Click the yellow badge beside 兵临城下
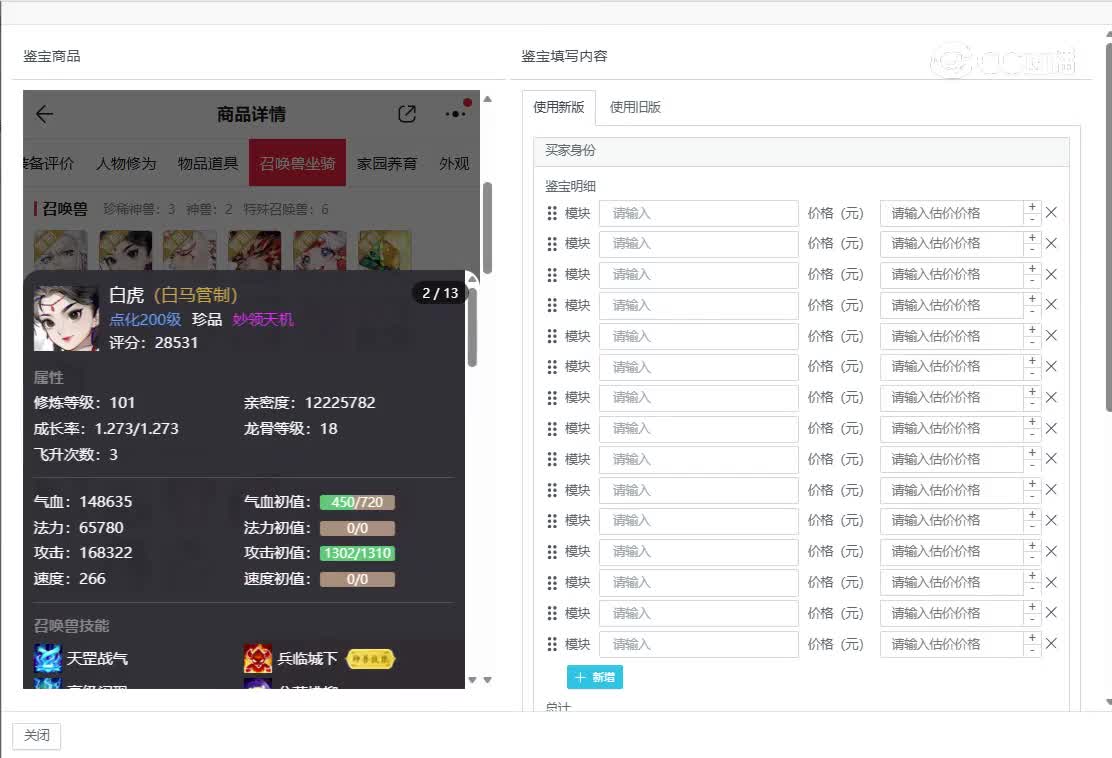The width and height of the screenshot is (1112, 758). [370, 659]
